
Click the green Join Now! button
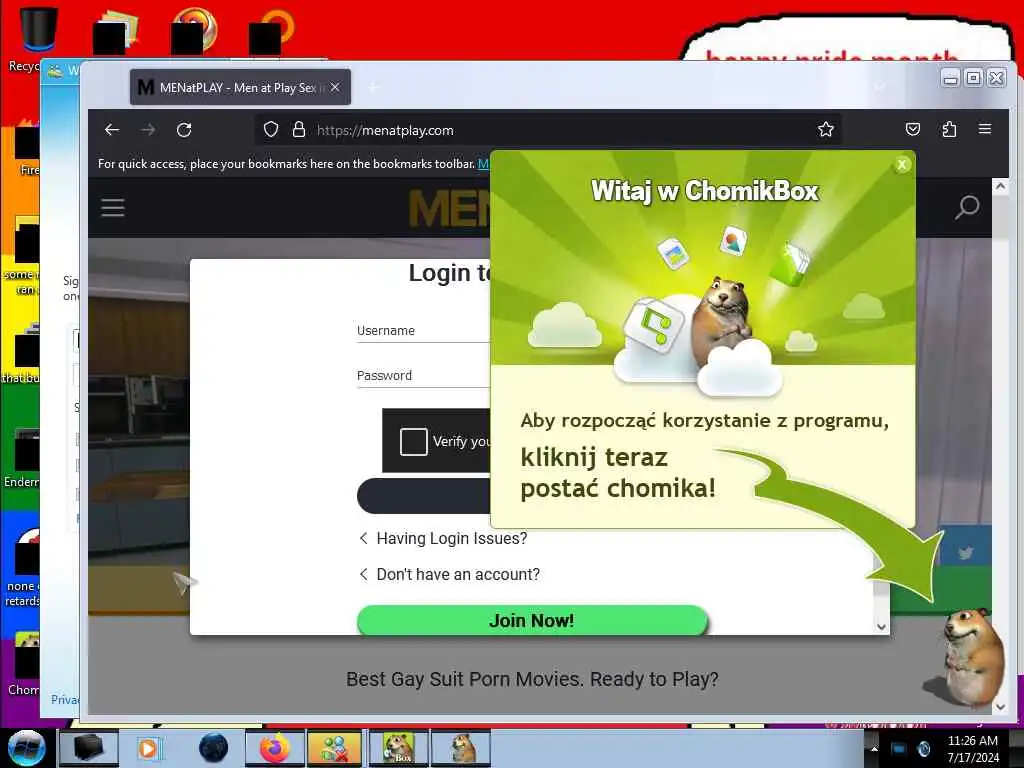(x=532, y=620)
